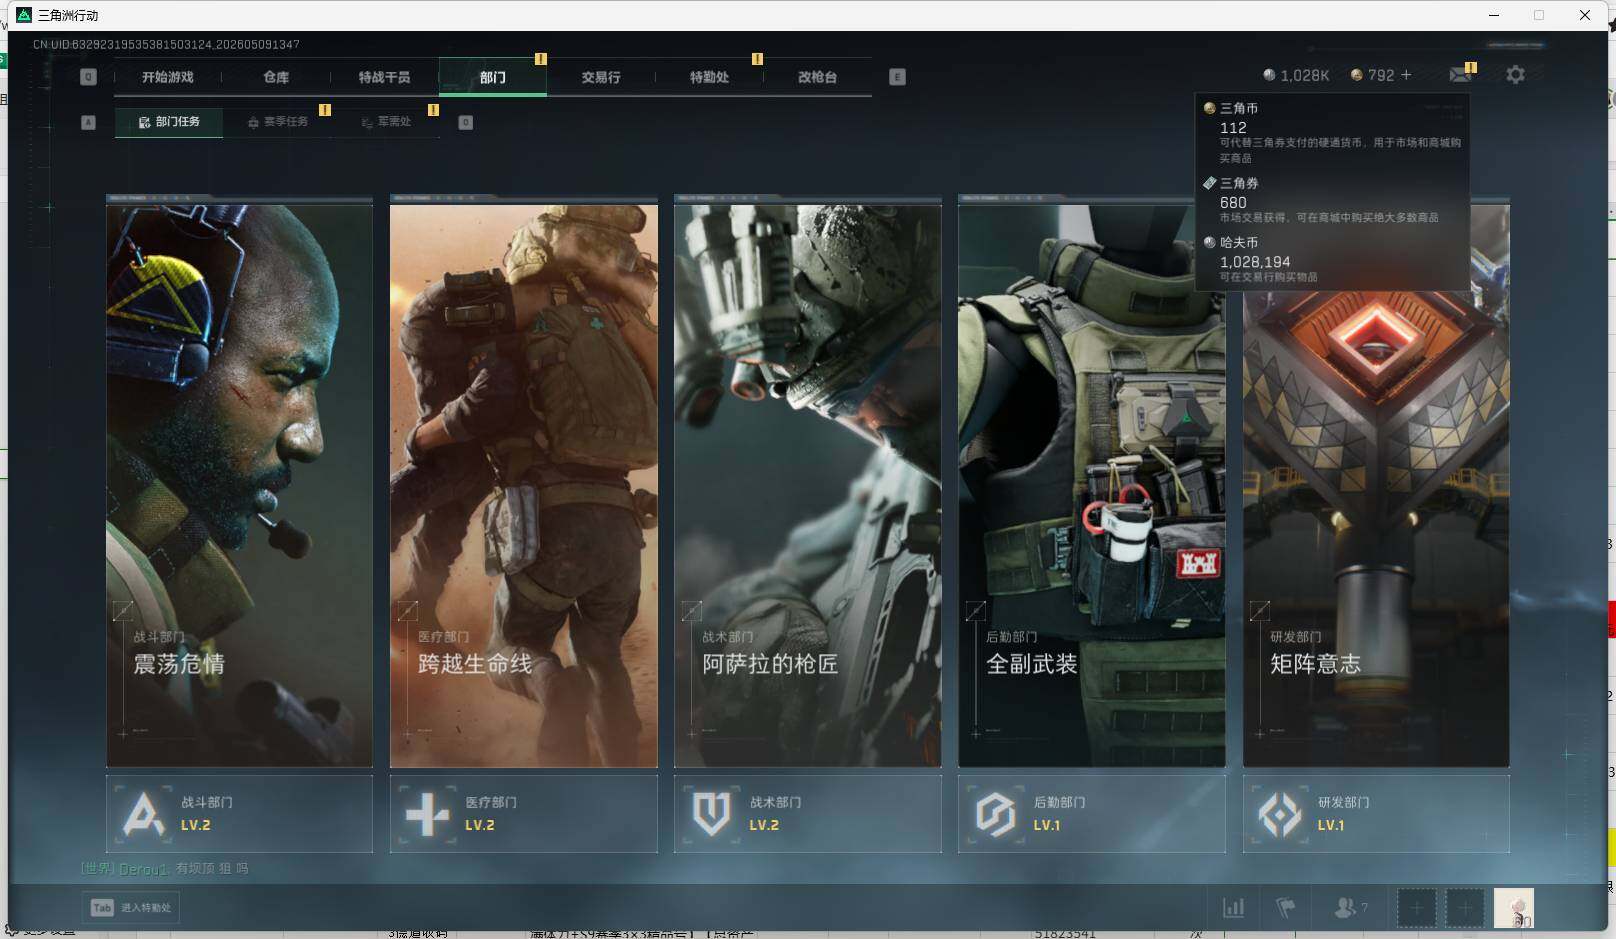Click the Tab 进入特勤处 button
Viewport: 1616px width, 939px height.
pos(131,908)
